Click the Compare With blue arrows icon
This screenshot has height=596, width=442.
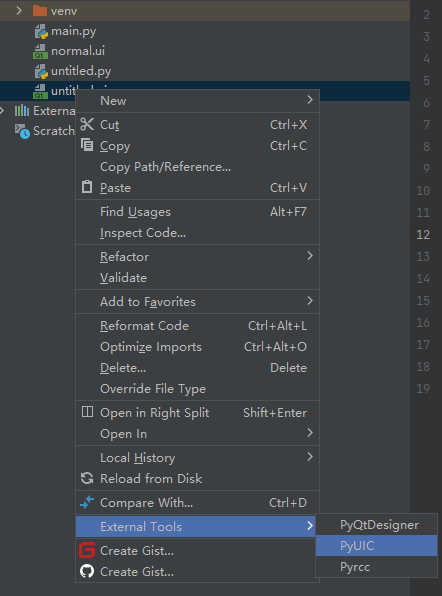pyautogui.click(x=87, y=502)
